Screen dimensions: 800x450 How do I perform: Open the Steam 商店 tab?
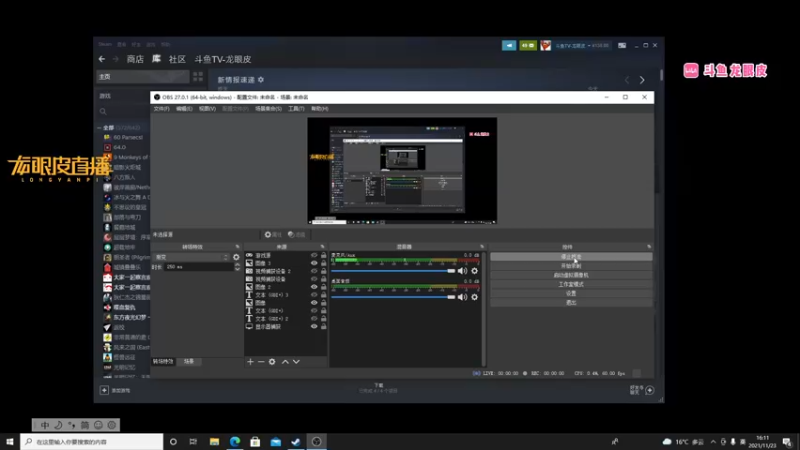point(135,59)
